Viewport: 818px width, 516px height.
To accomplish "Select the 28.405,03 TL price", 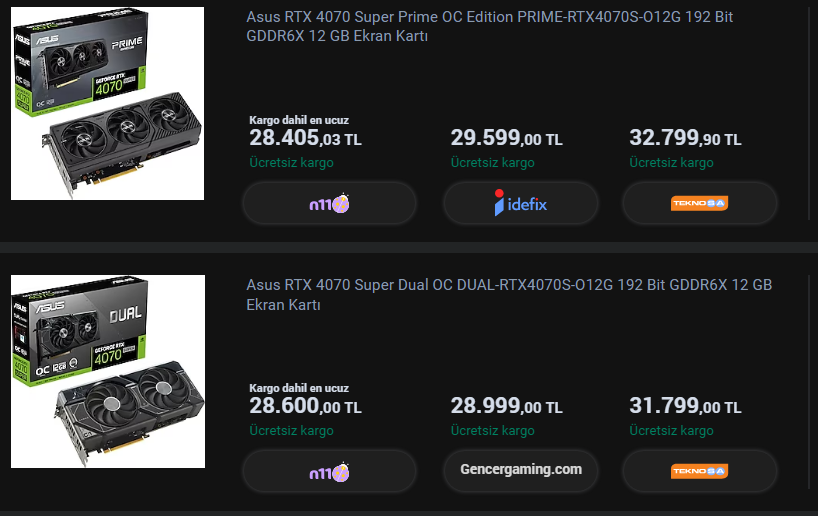I will [305, 138].
